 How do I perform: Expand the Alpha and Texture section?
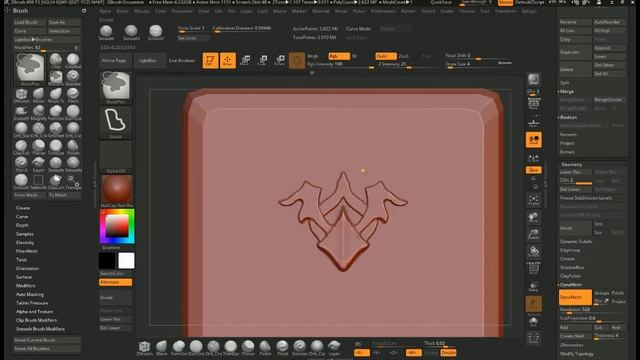pyautogui.click(x=34, y=311)
